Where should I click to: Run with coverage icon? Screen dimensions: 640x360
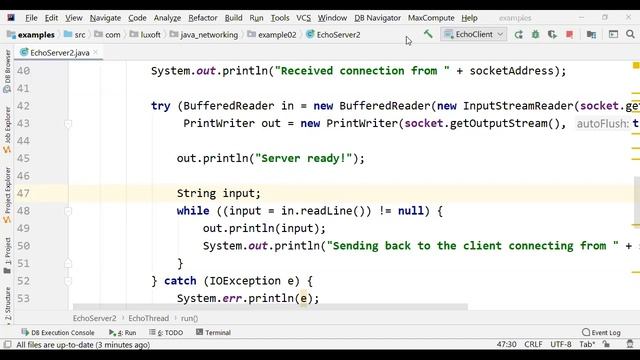pos(552,35)
